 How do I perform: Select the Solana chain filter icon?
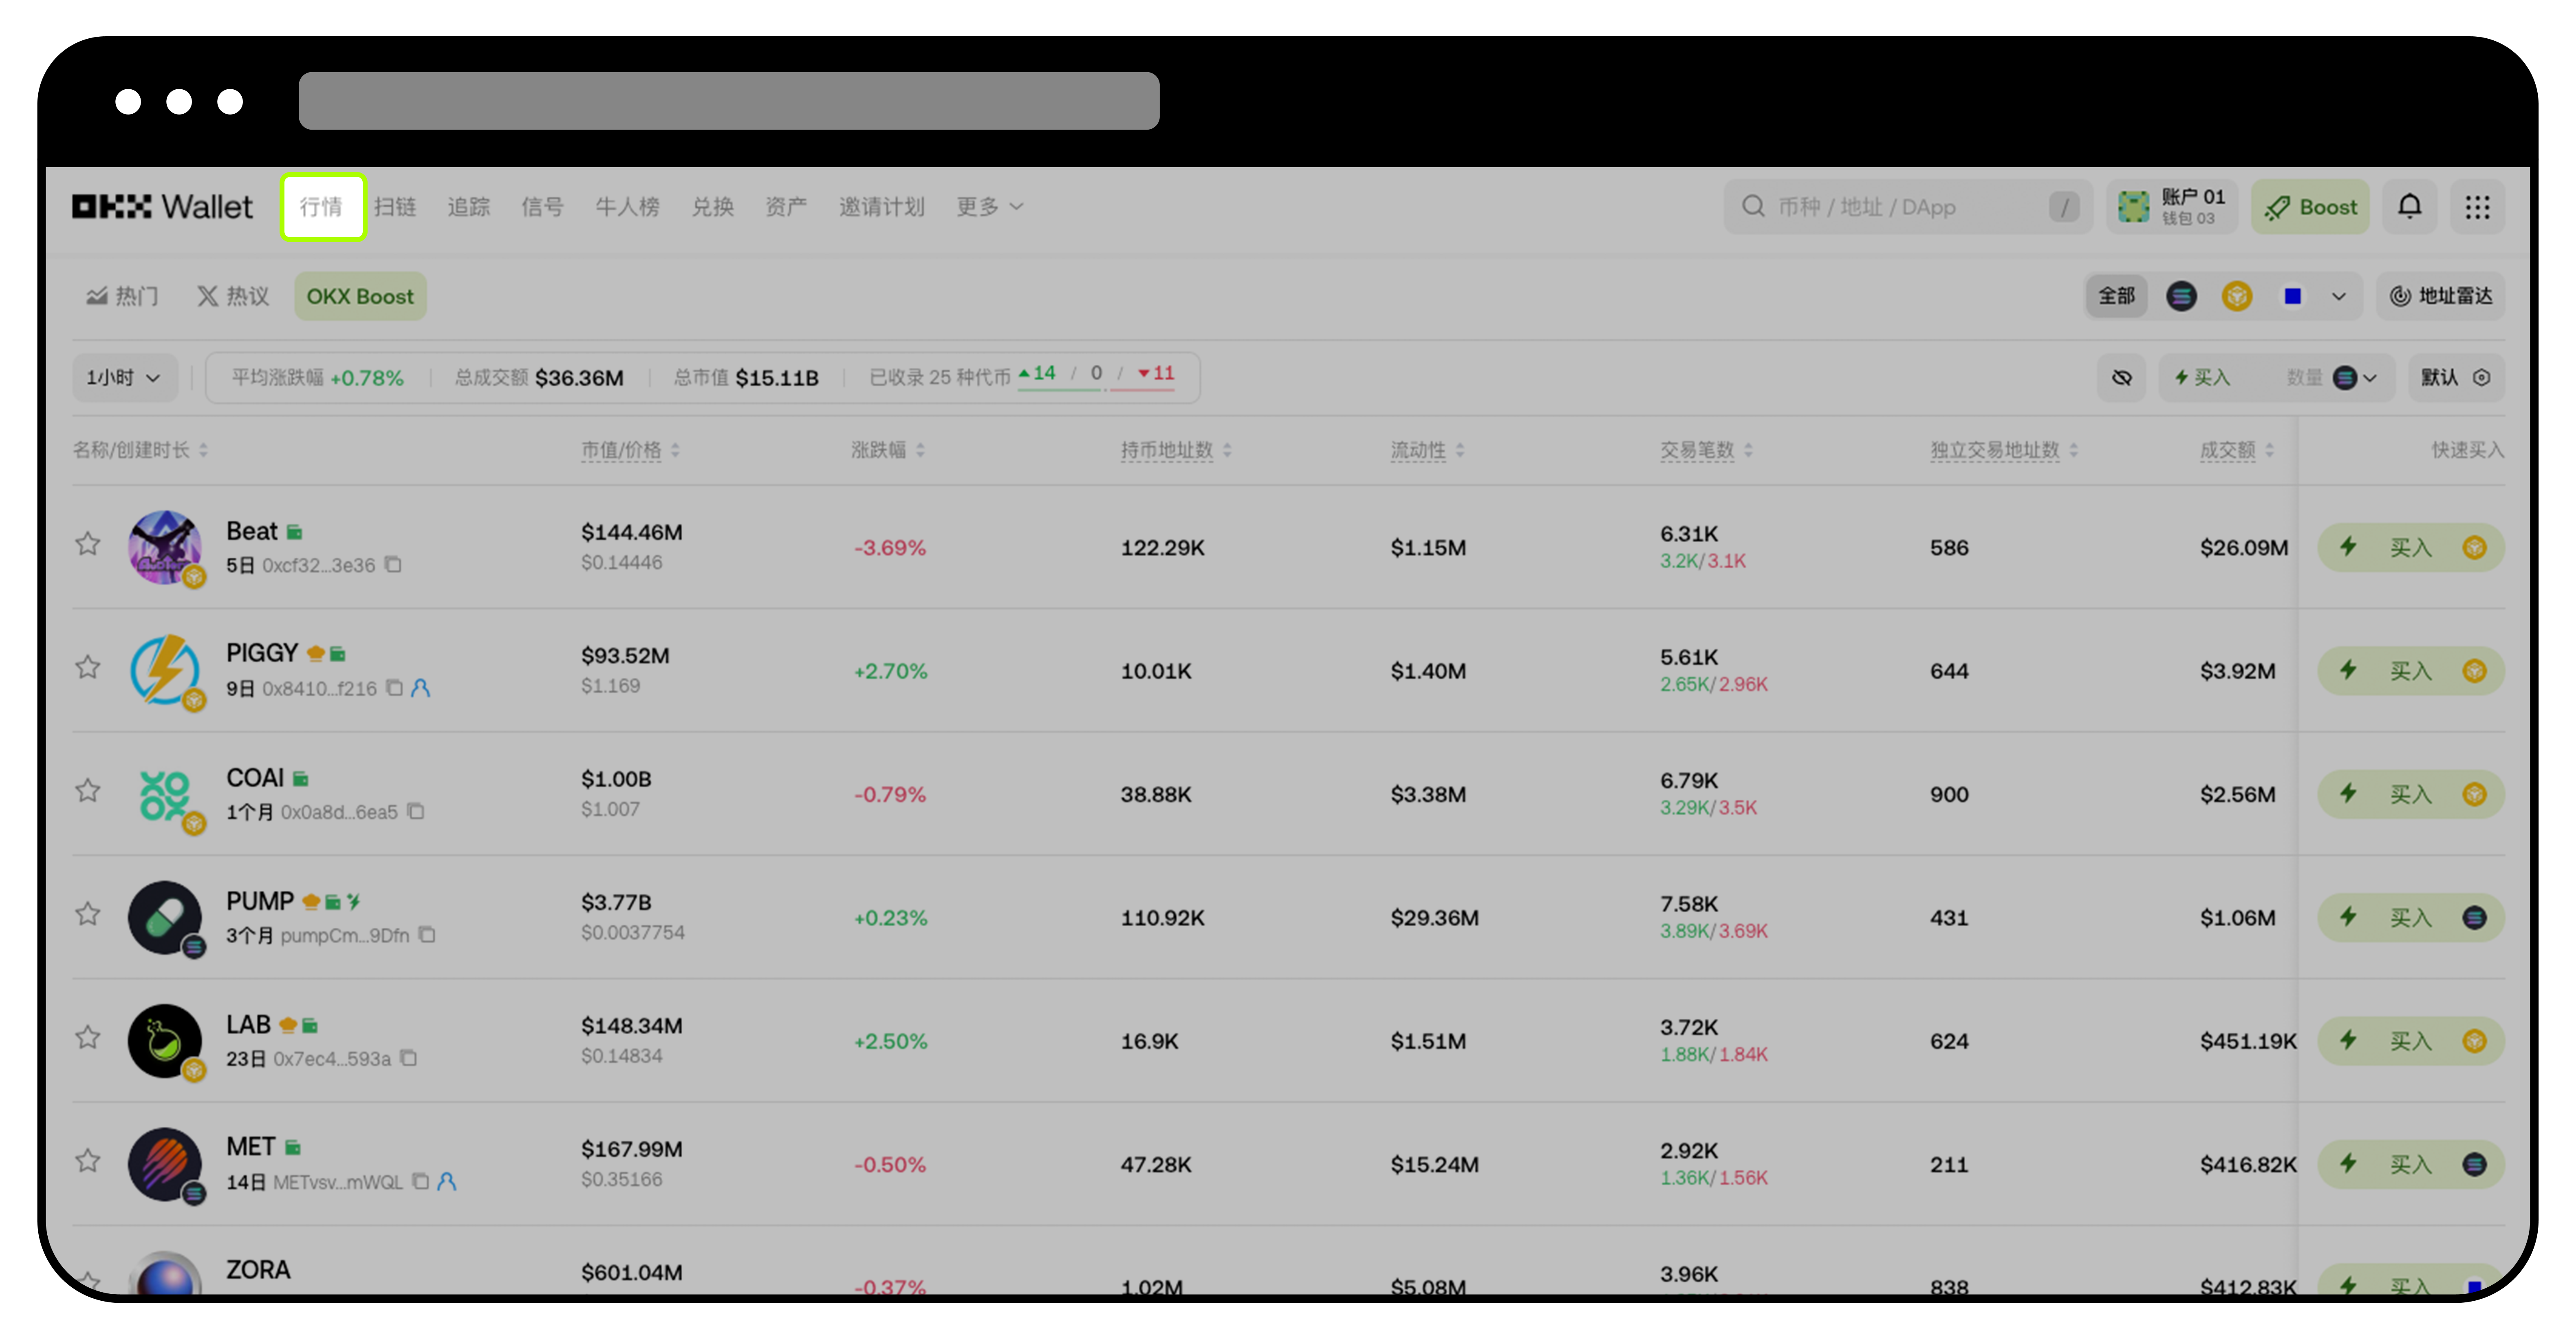[2182, 296]
